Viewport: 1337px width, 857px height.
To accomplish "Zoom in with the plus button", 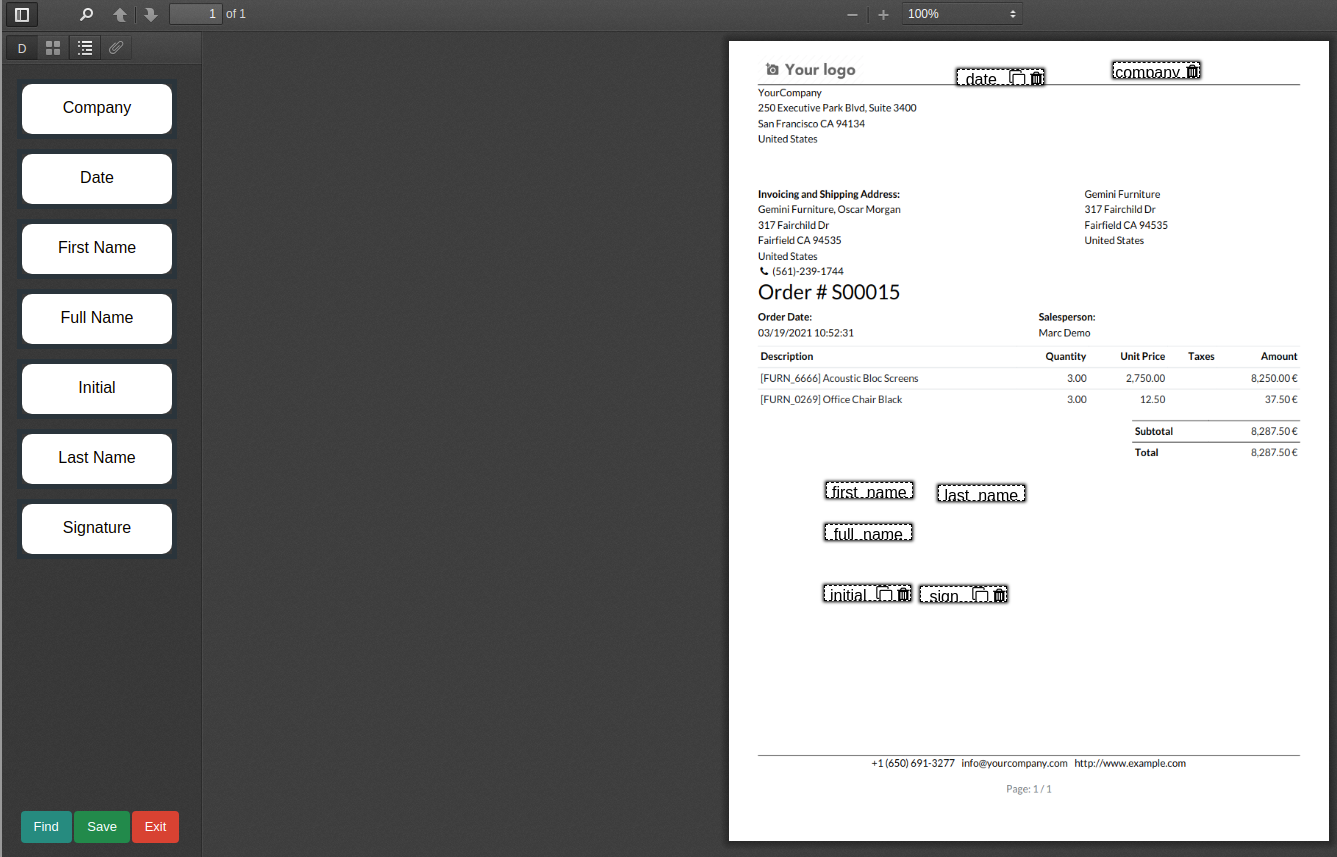I will (x=883, y=14).
